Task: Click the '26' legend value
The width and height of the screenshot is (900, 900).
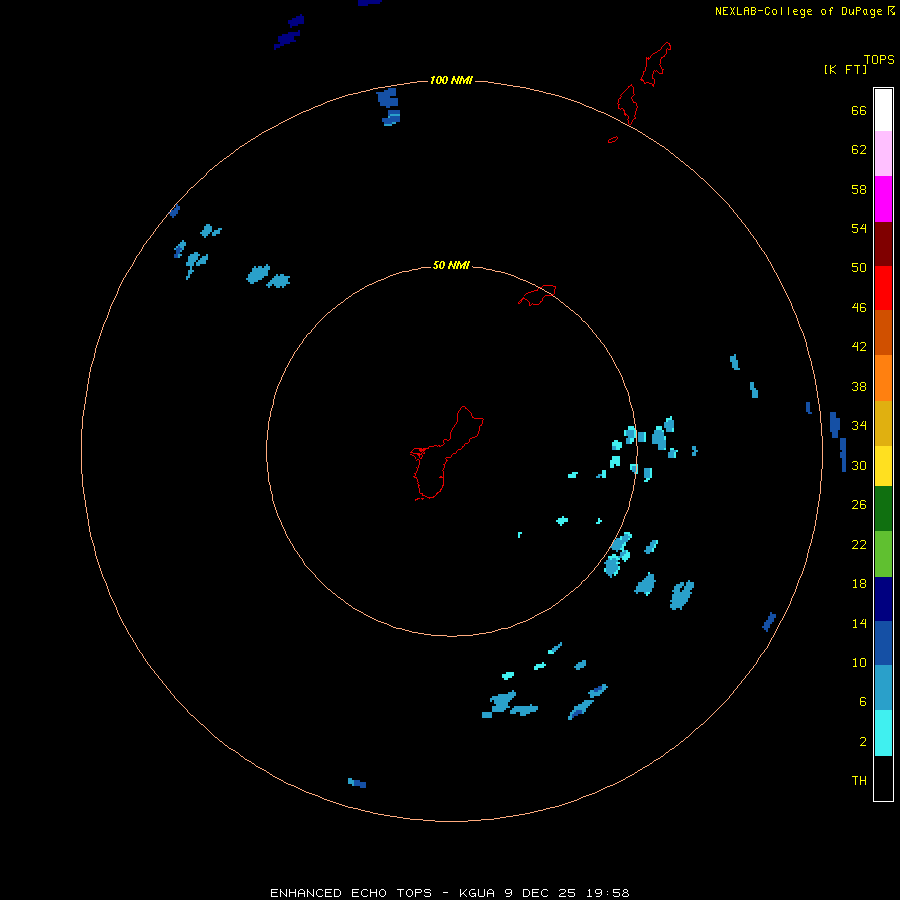Action: coord(859,505)
